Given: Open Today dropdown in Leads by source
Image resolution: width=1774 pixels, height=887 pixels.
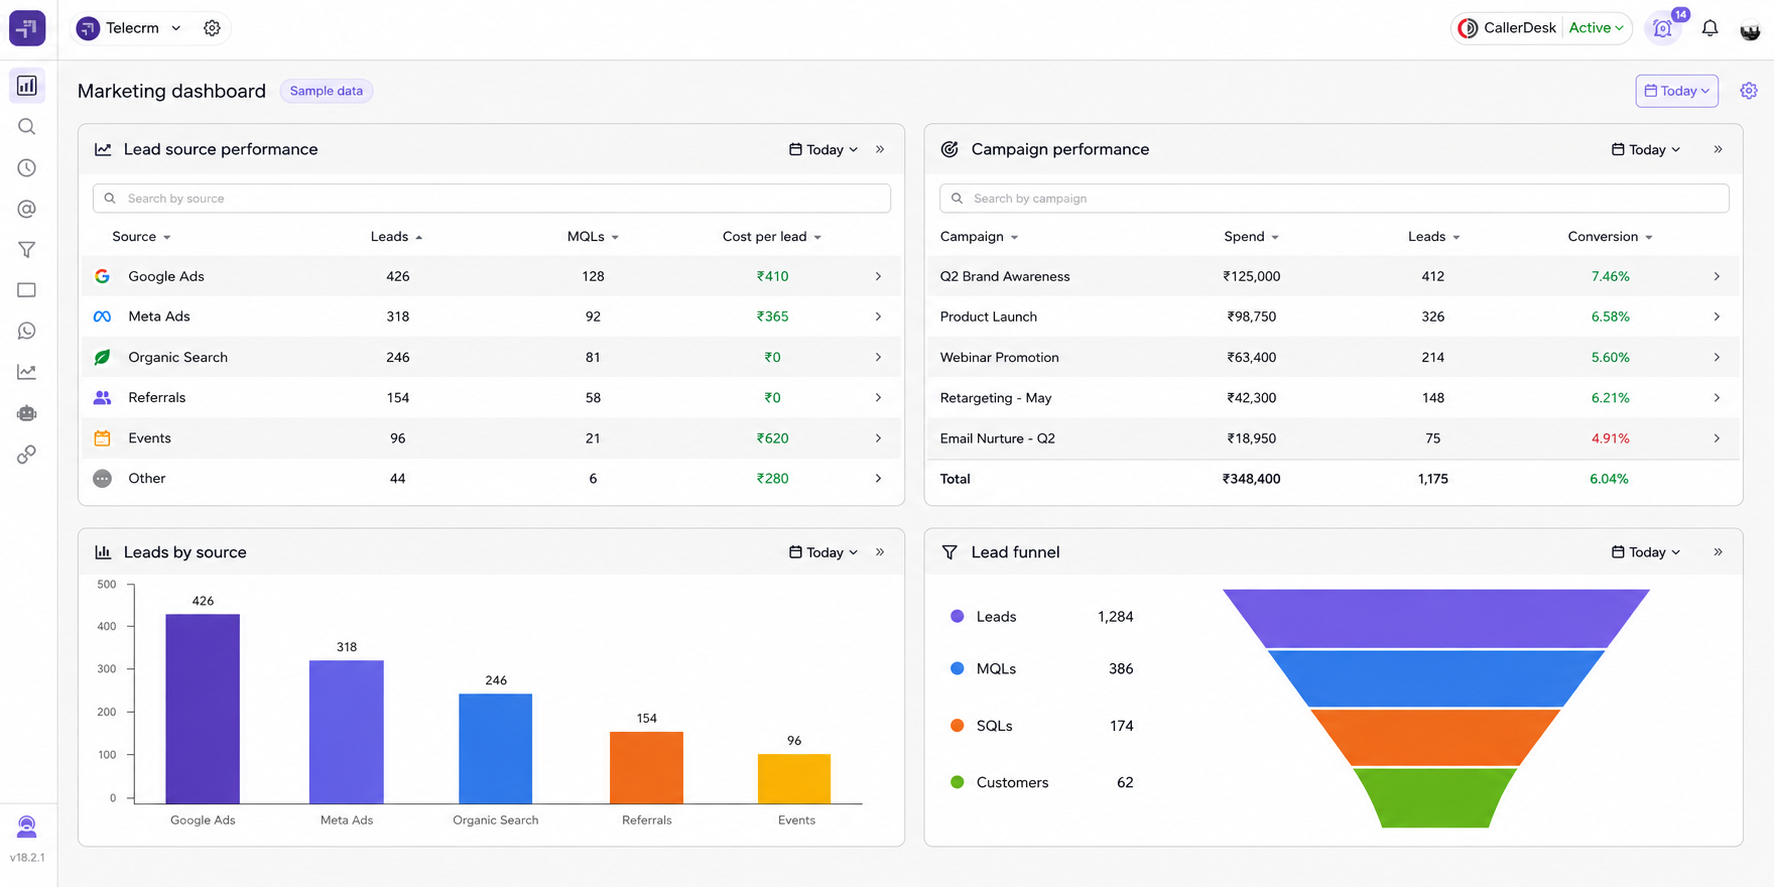Looking at the screenshot, I should 823,552.
